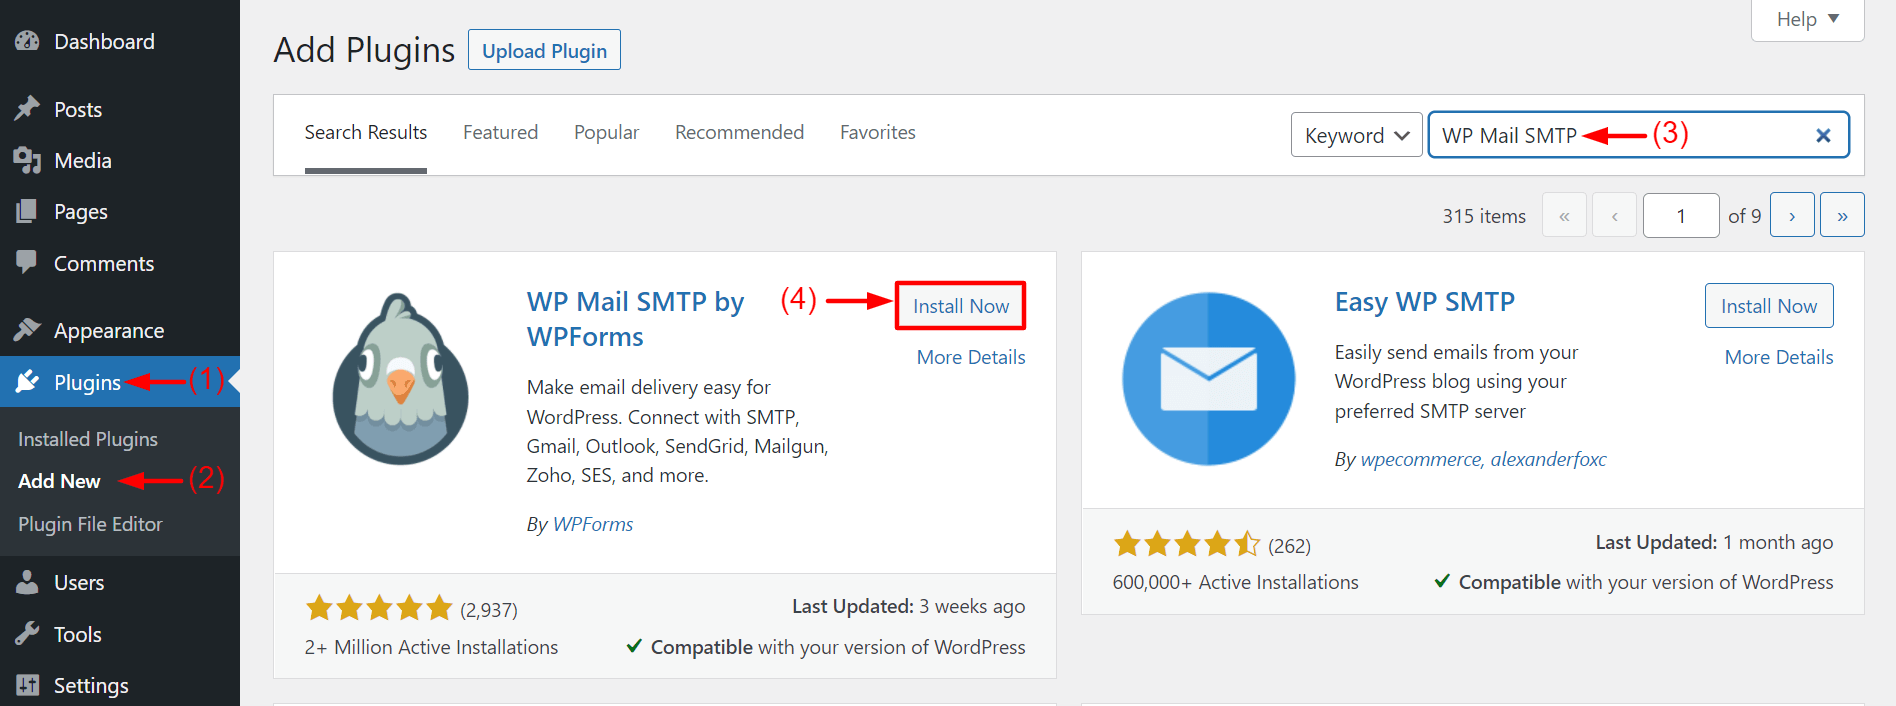Open Easy WP SMTP title link
Image resolution: width=1896 pixels, height=706 pixels.
tap(1425, 302)
